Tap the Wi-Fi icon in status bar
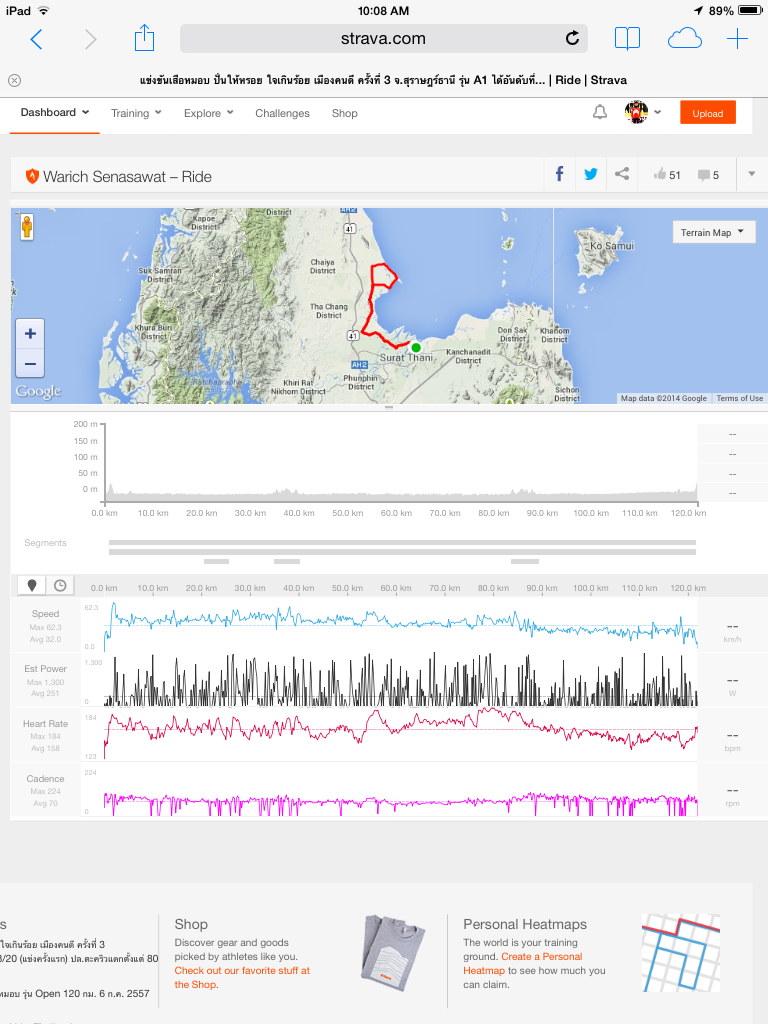 [x=43, y=10]
